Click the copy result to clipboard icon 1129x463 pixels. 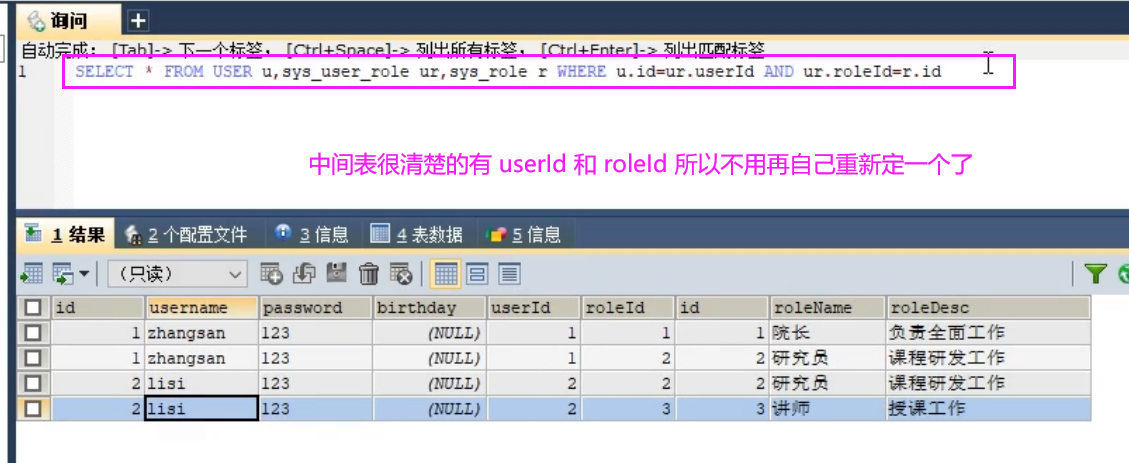[63, 274]
